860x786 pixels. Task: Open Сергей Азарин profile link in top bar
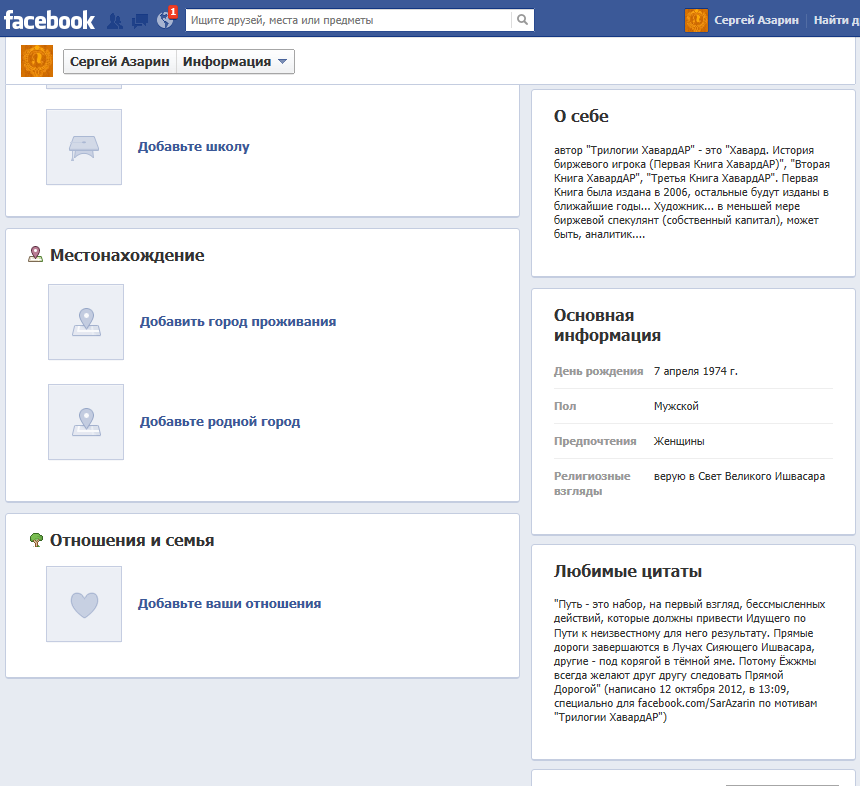coord(756,20)
